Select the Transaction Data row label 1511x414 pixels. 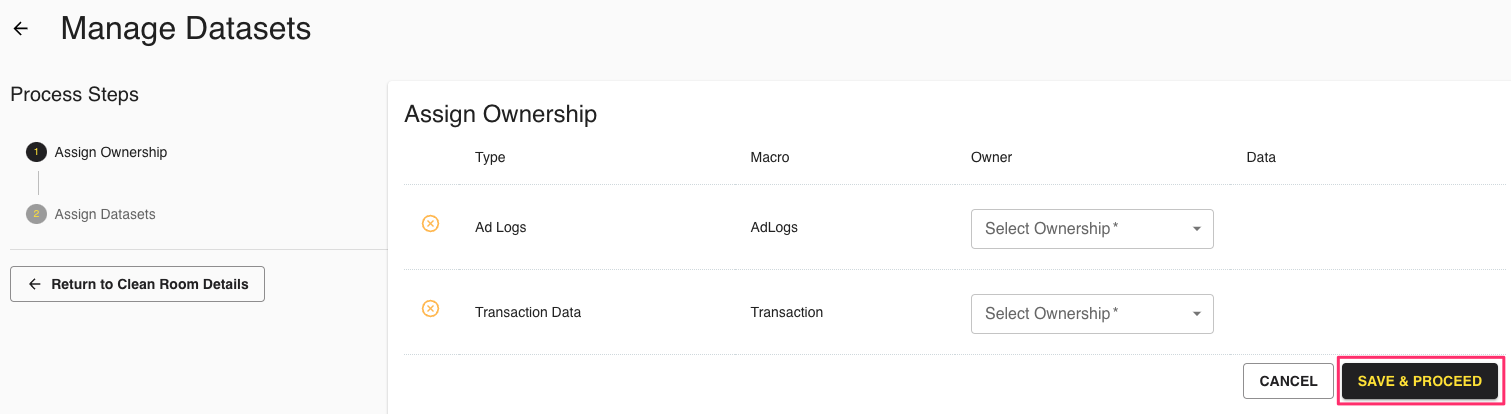(528, 312)
